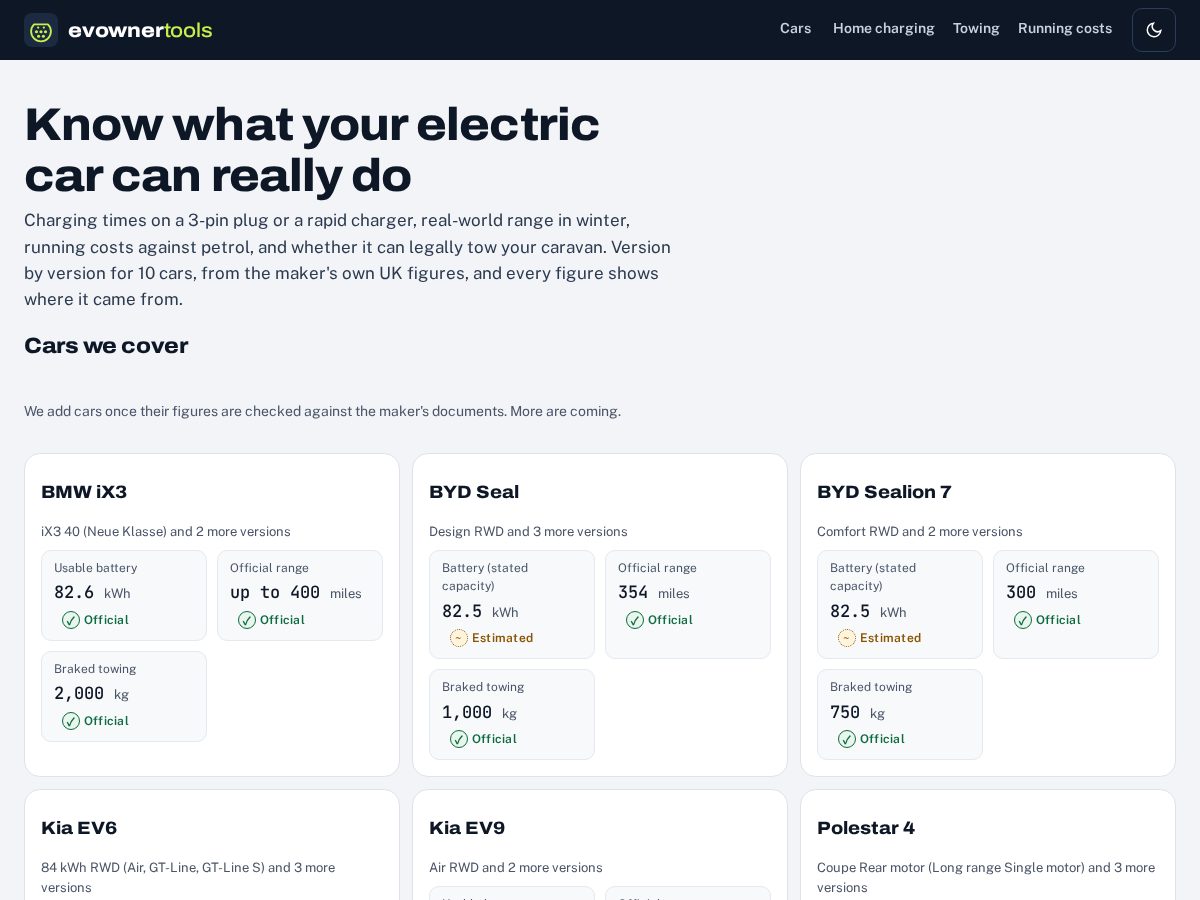Viewport: 1200px width, 900px height.
Task: Click the Coupe Rear motor Polestar 4 versions text
Action: pyautogui.click(x=986, y=877)
